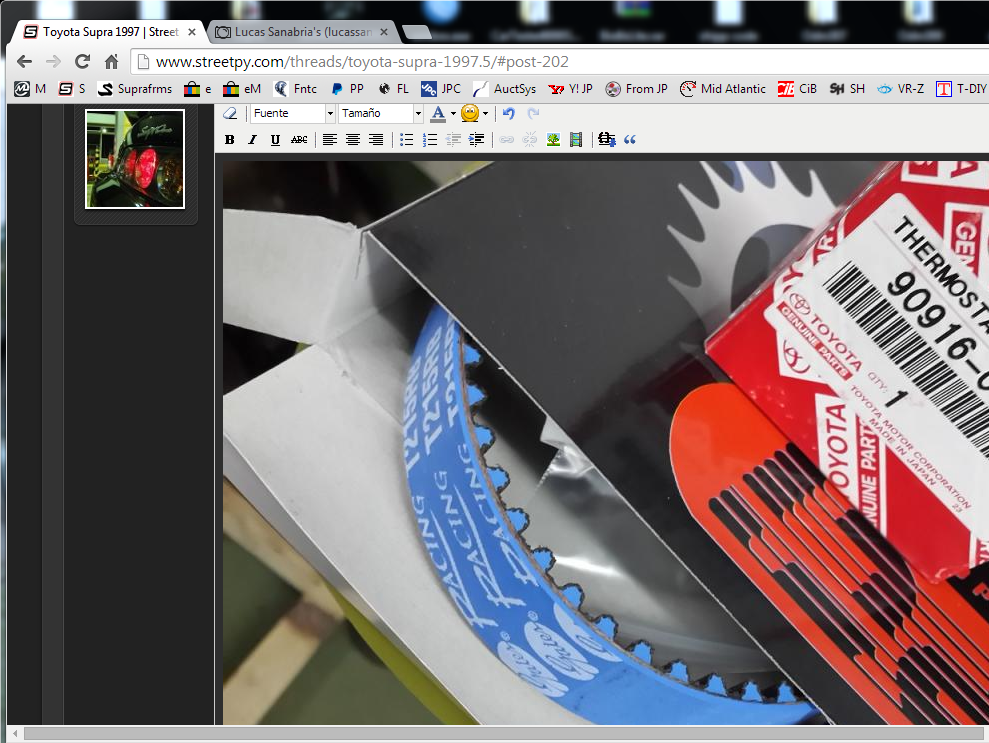Open the Suprafrms bookmark
The image size is (989, 743).
click(x=135, y=89)
